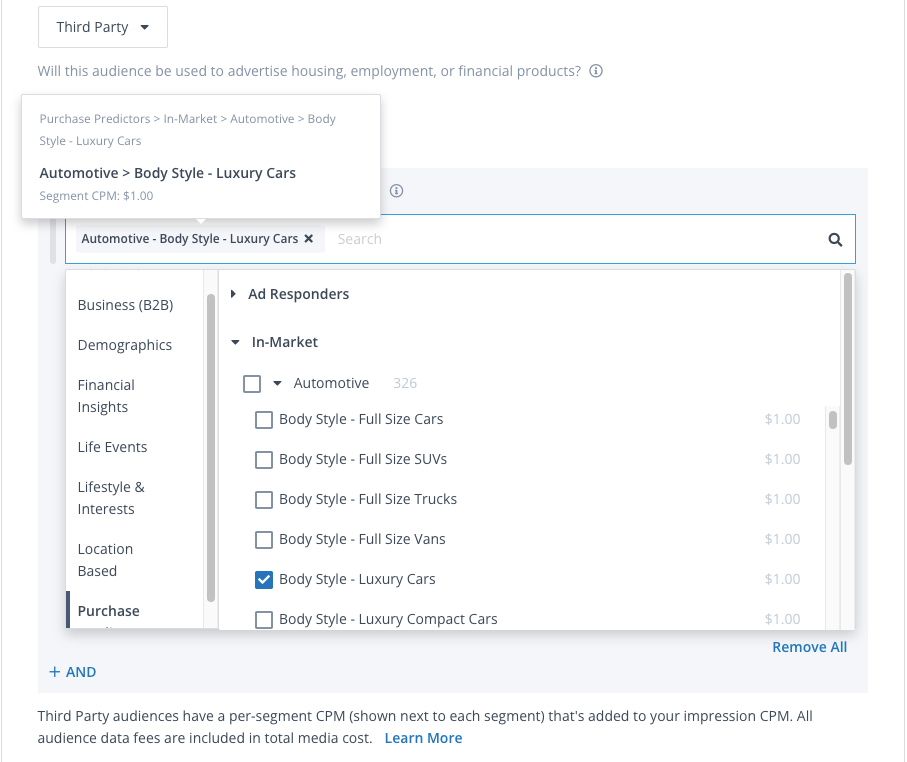Open the Learn More link

pyautogui.click(x=423, y=738)
